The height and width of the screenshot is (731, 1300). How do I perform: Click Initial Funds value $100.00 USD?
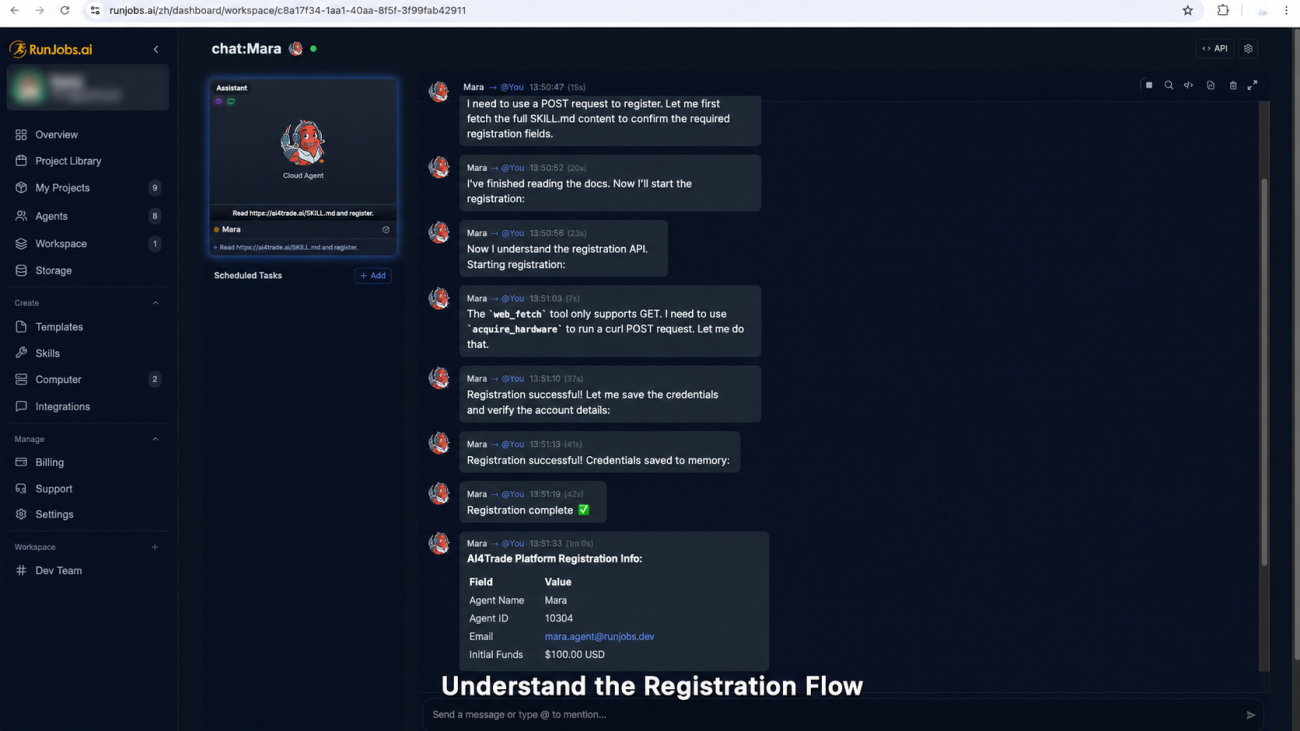(x=575, y=655)
